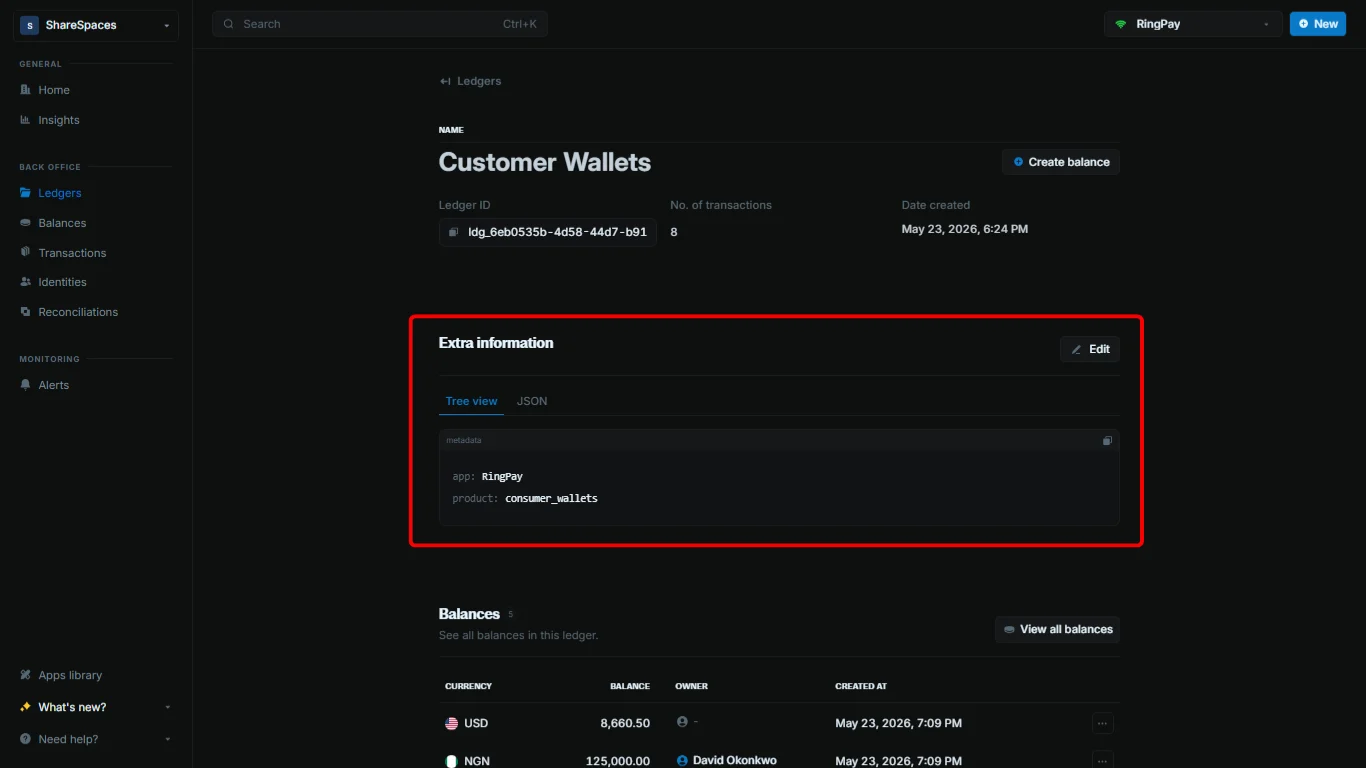The height and width of the screenshot is (768, 1366).
Task: Select the 125,000.00 balance amount
Action: [x=618, y=761]
